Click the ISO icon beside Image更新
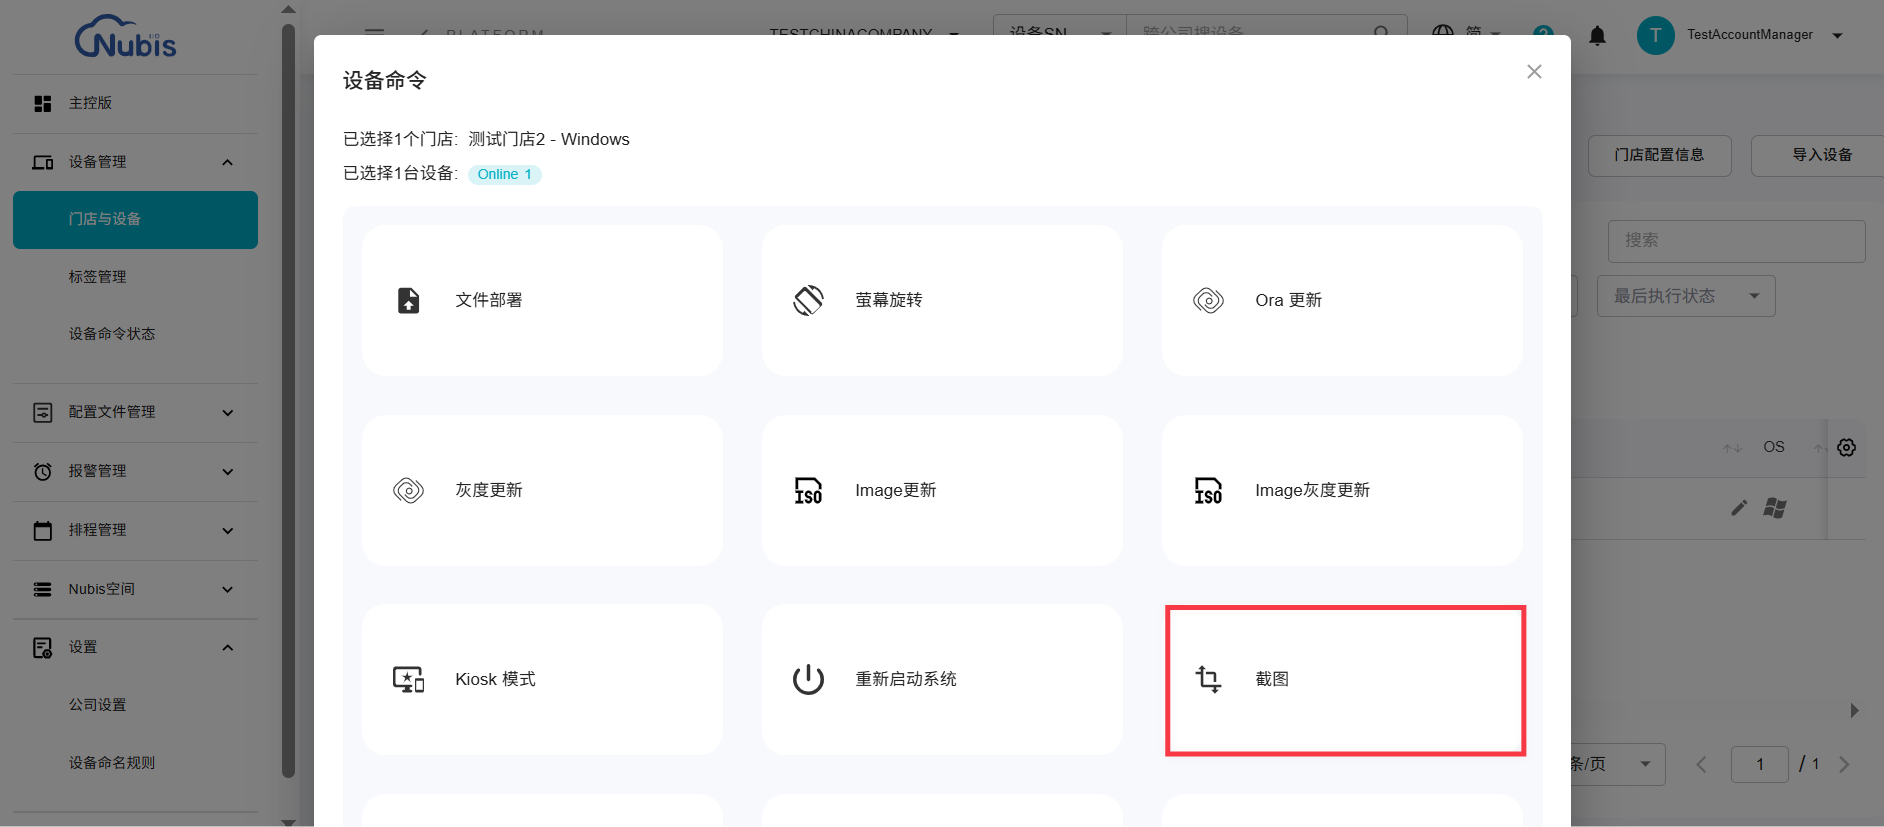This screenshot has height=827, width=1884. click(x=808, y=490)
